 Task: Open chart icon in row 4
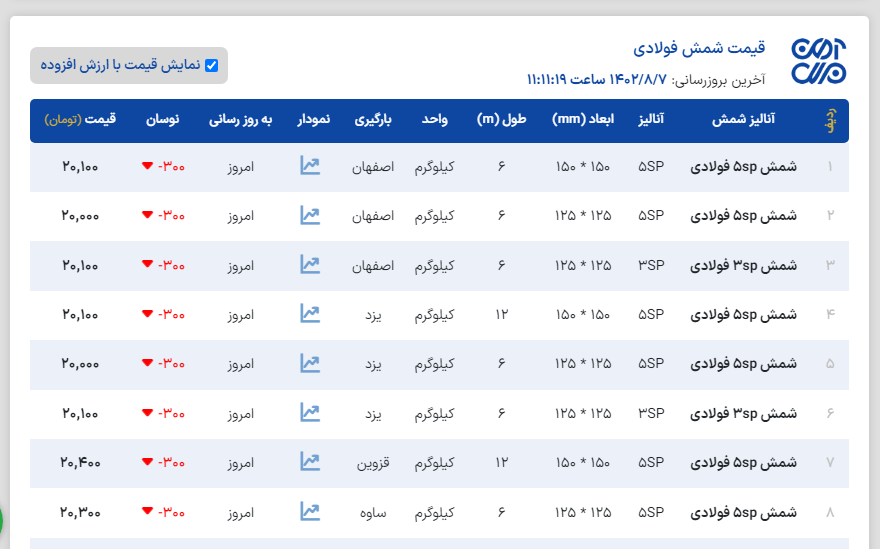[x=310, y=314]
